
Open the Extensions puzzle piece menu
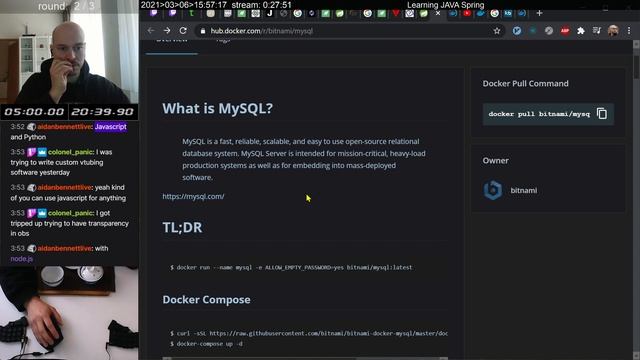click(x=581, y=31)
